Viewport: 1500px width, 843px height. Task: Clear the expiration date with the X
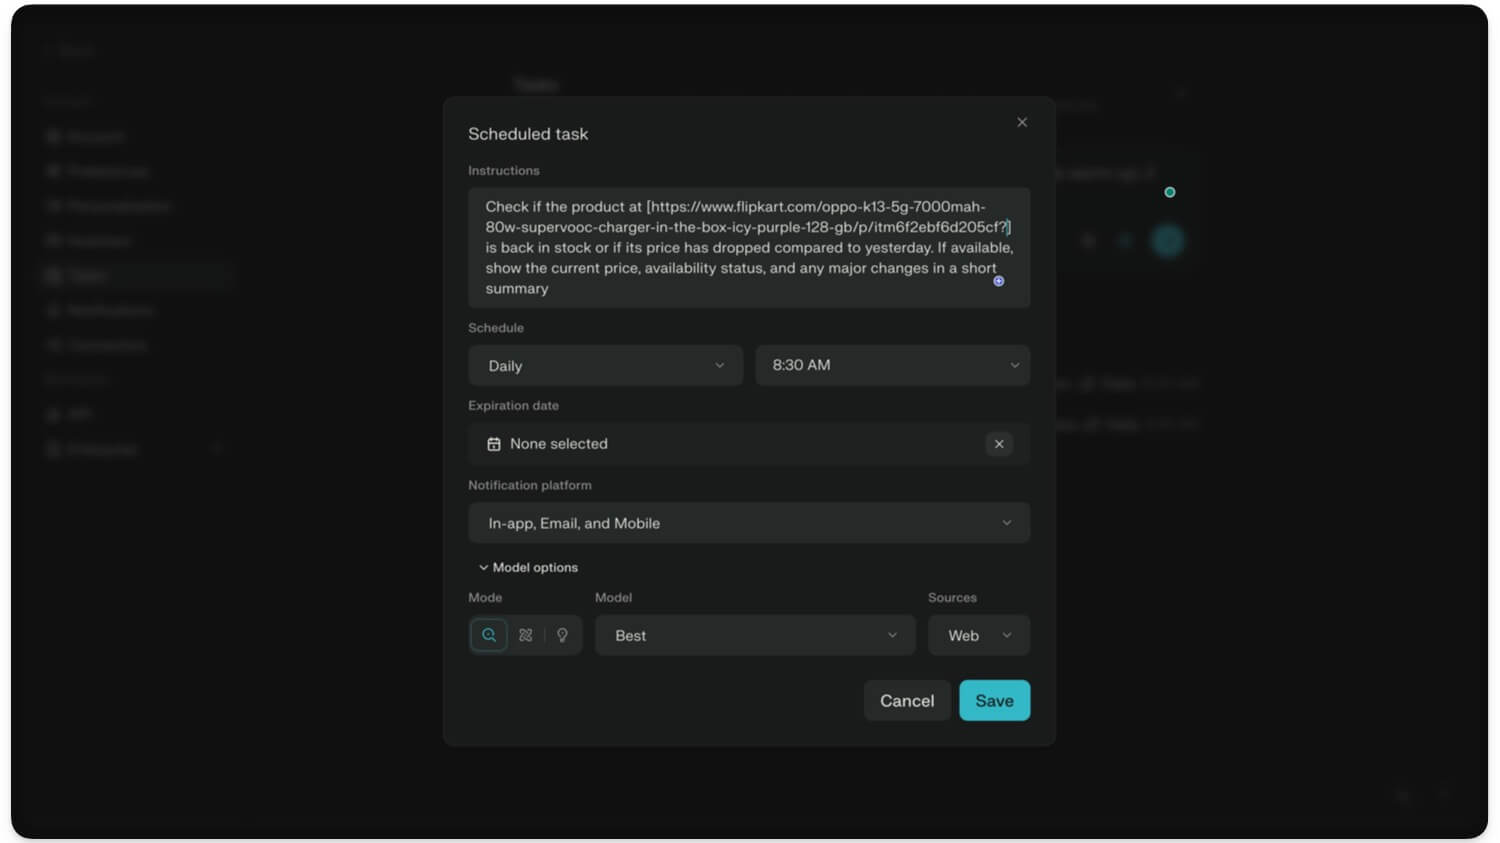[999, 444]
